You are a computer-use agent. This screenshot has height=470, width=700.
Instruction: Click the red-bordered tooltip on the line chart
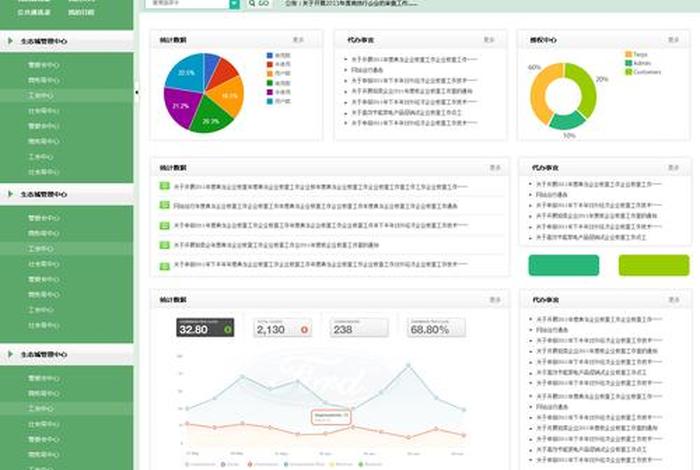331,416
